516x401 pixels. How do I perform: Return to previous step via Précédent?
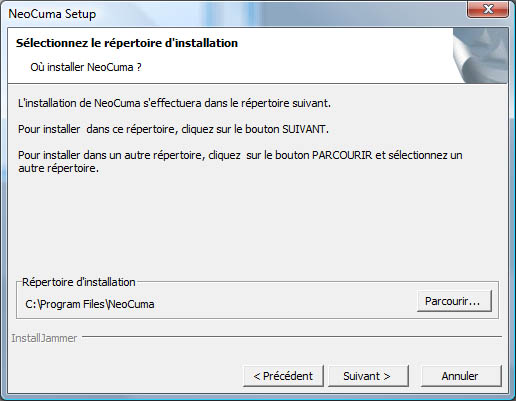(x=283, y=376)
